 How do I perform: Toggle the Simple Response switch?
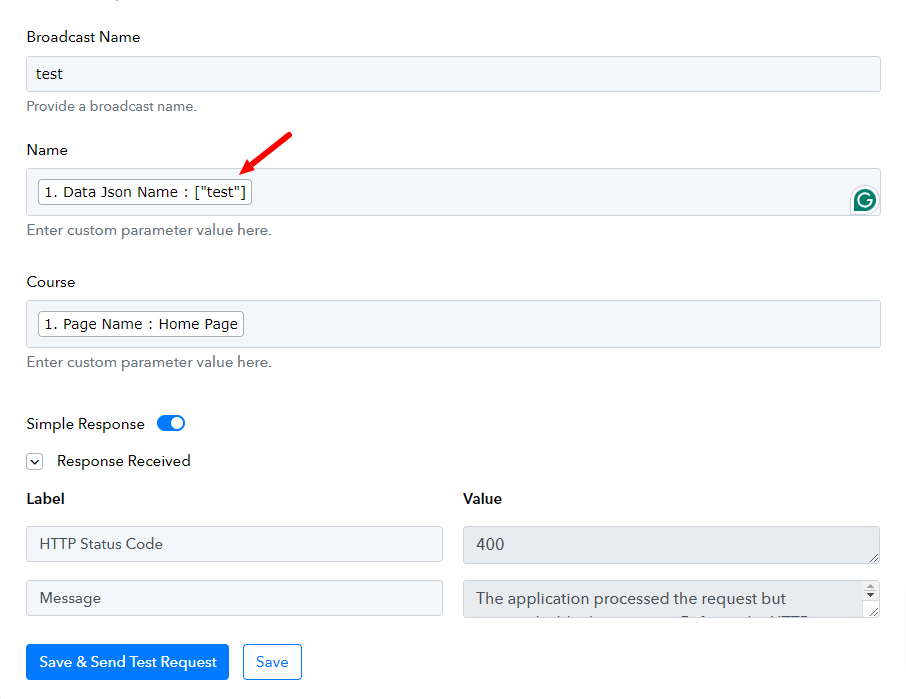pos(171,423)
